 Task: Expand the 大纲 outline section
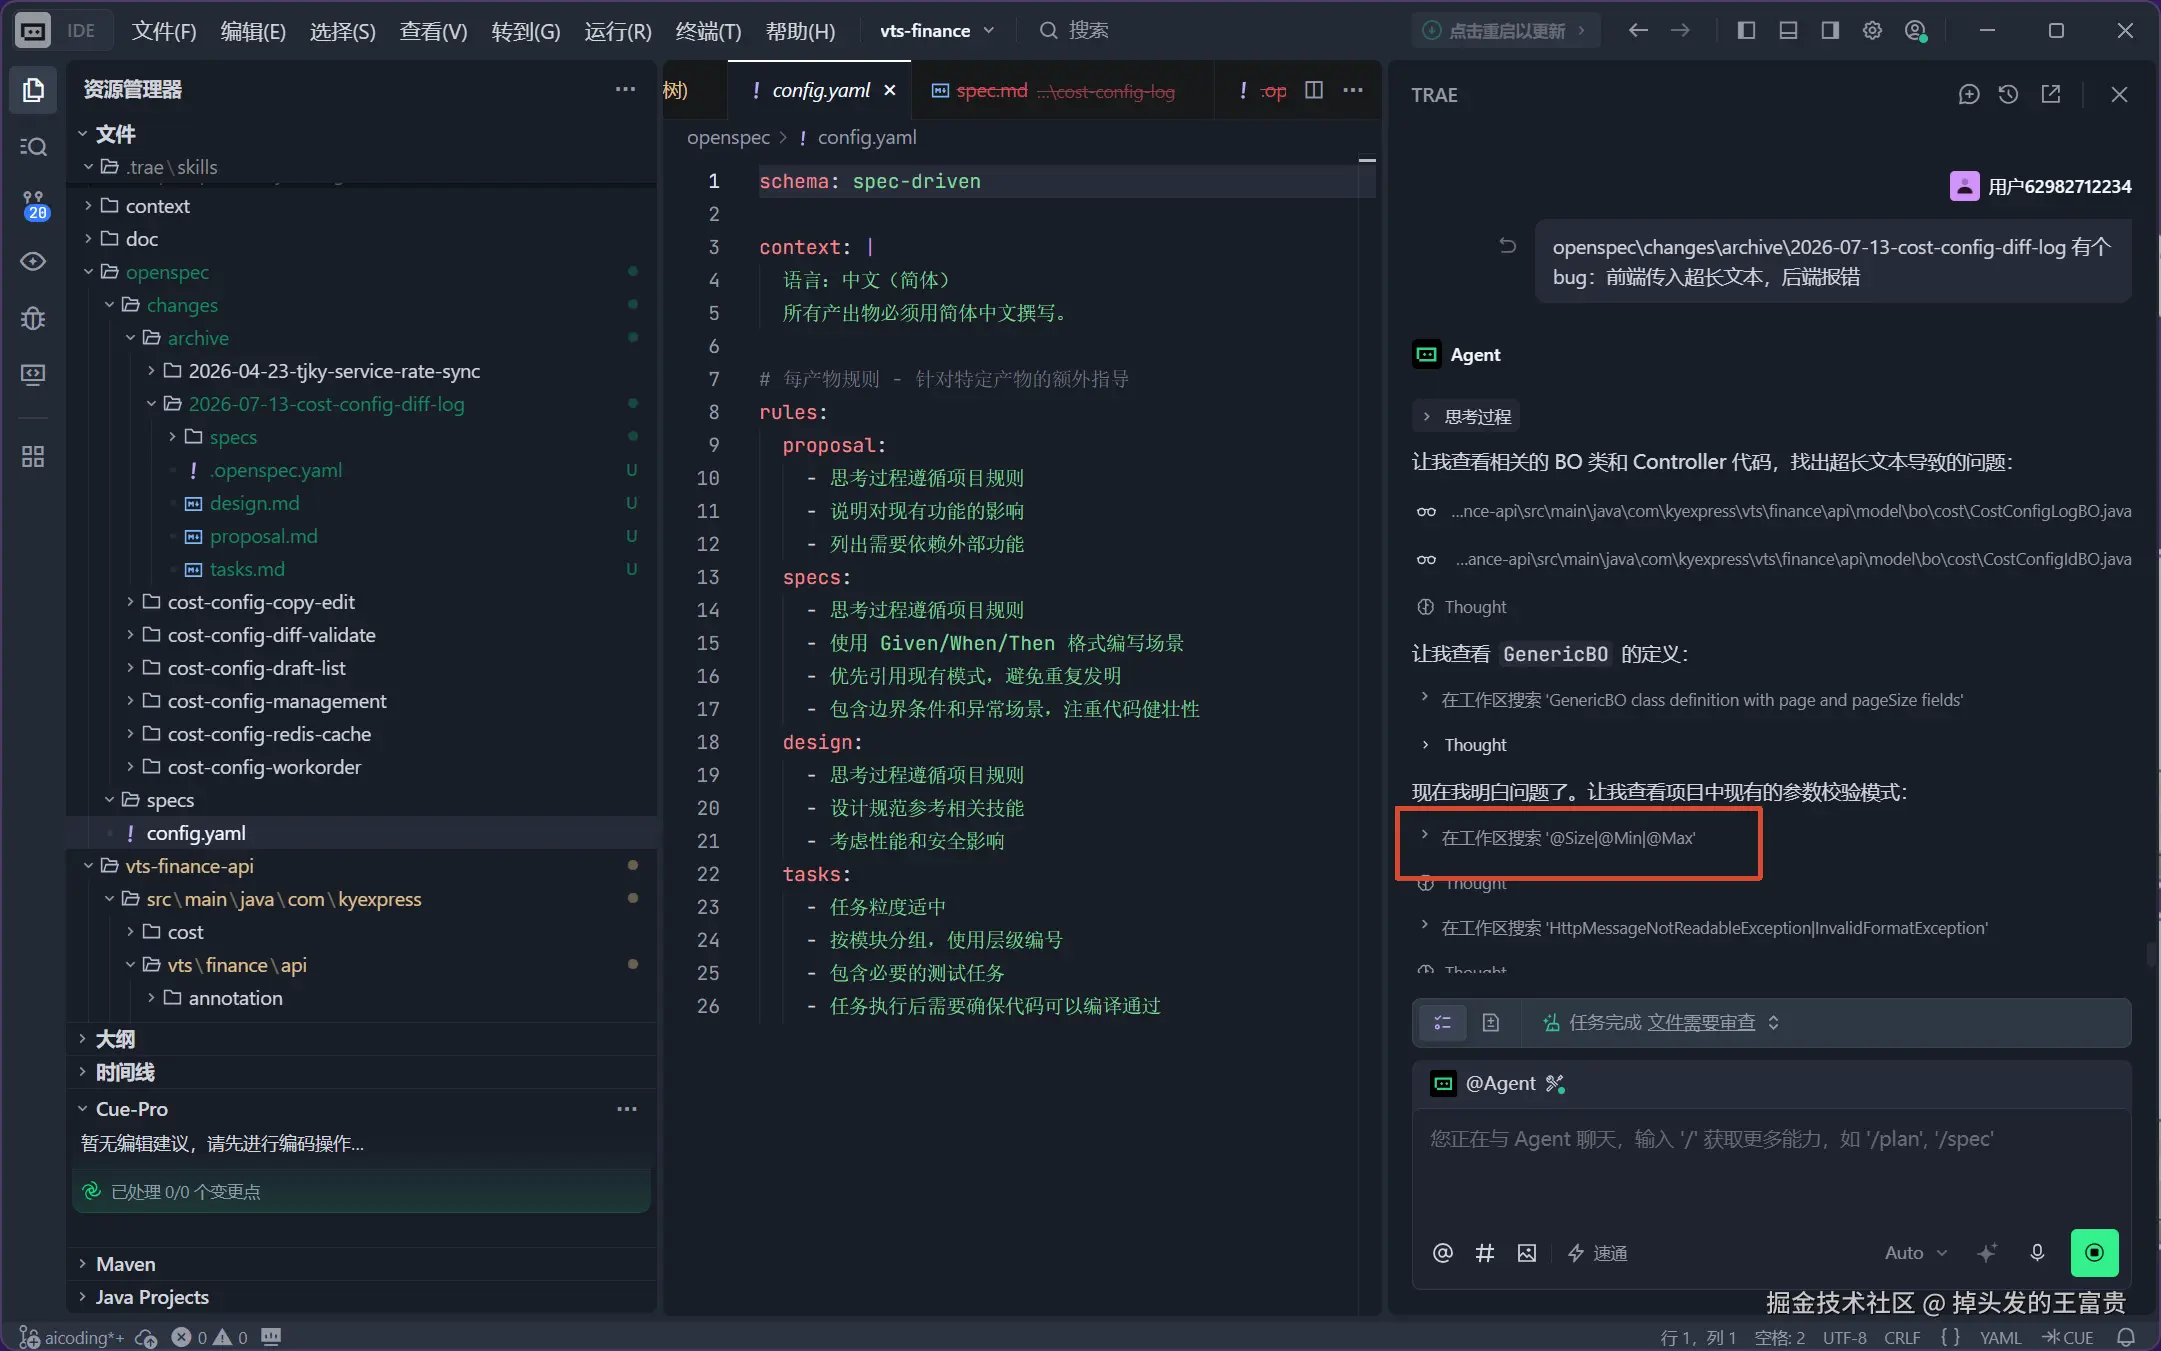point(115,1039)
